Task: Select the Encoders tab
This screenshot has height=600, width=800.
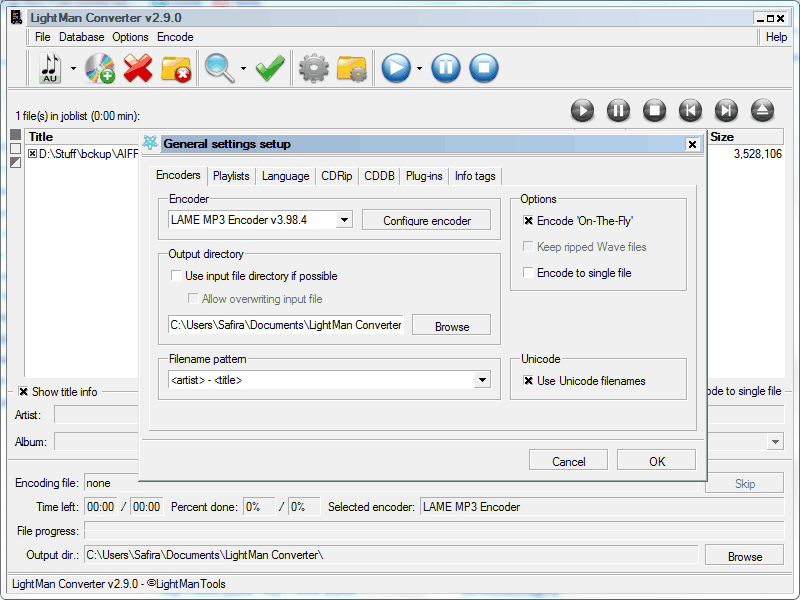Action: [x=178, y=176]
